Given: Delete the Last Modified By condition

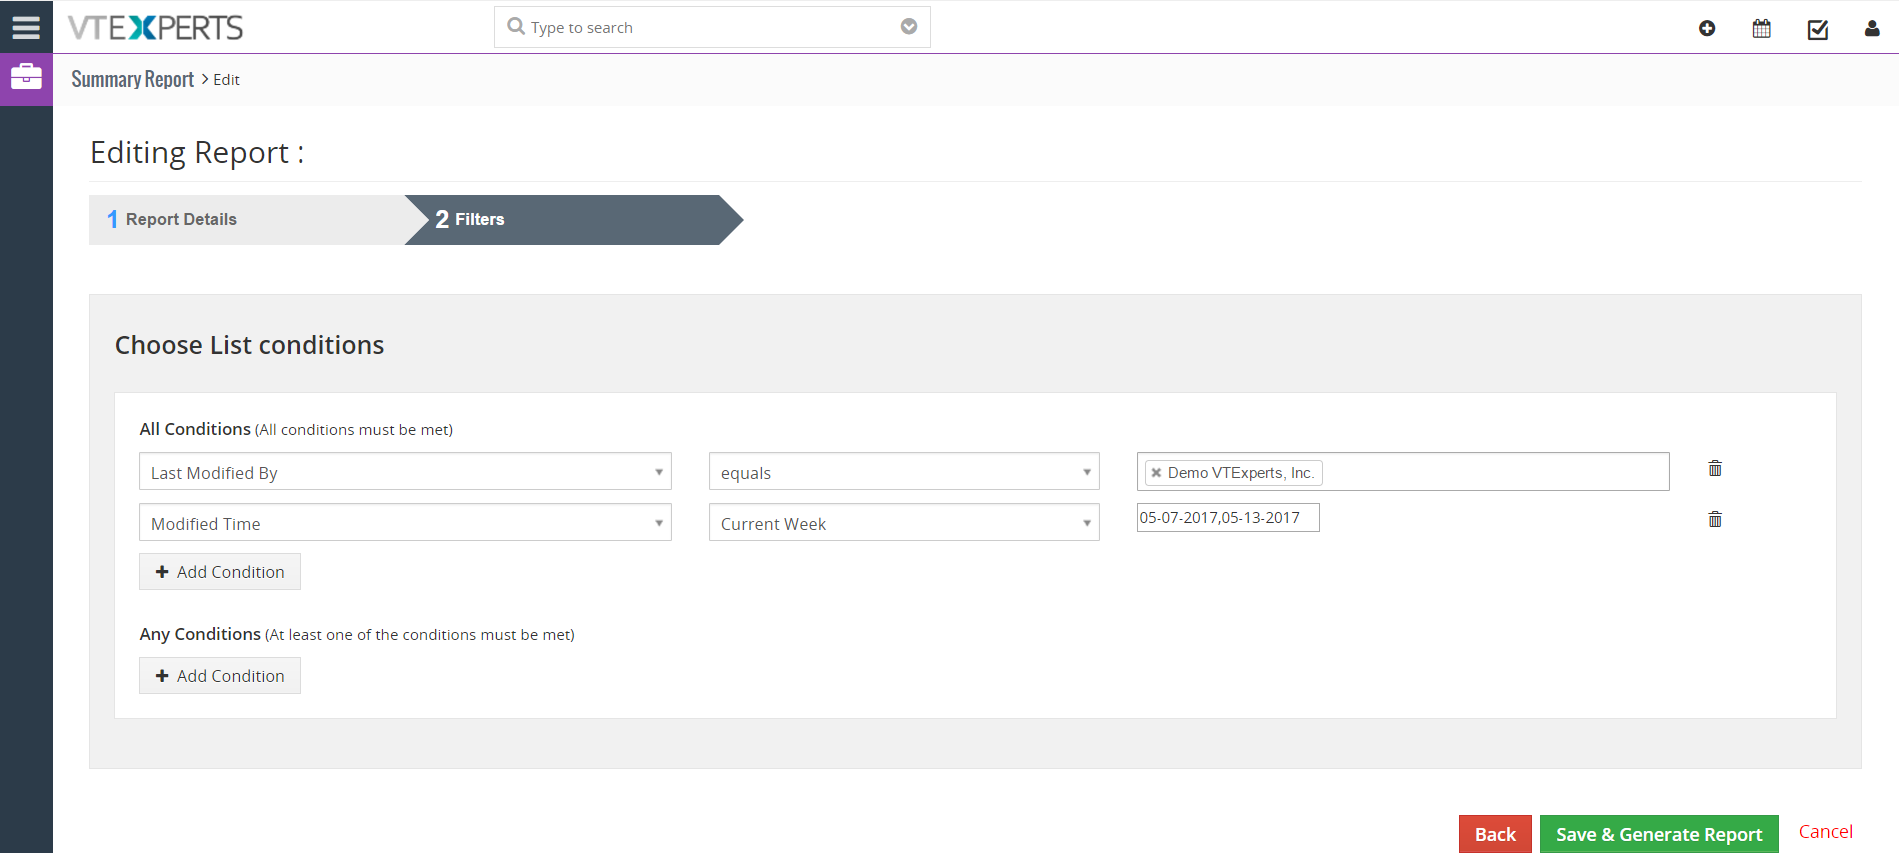Looking at the screenshot, I should click(x=1715, y=468).
